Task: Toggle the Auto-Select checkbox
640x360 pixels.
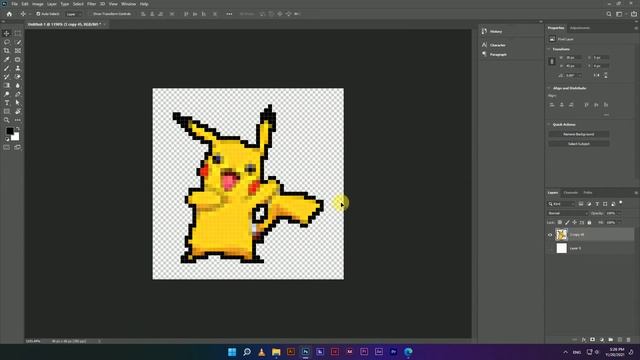Action: click(38, 14)
